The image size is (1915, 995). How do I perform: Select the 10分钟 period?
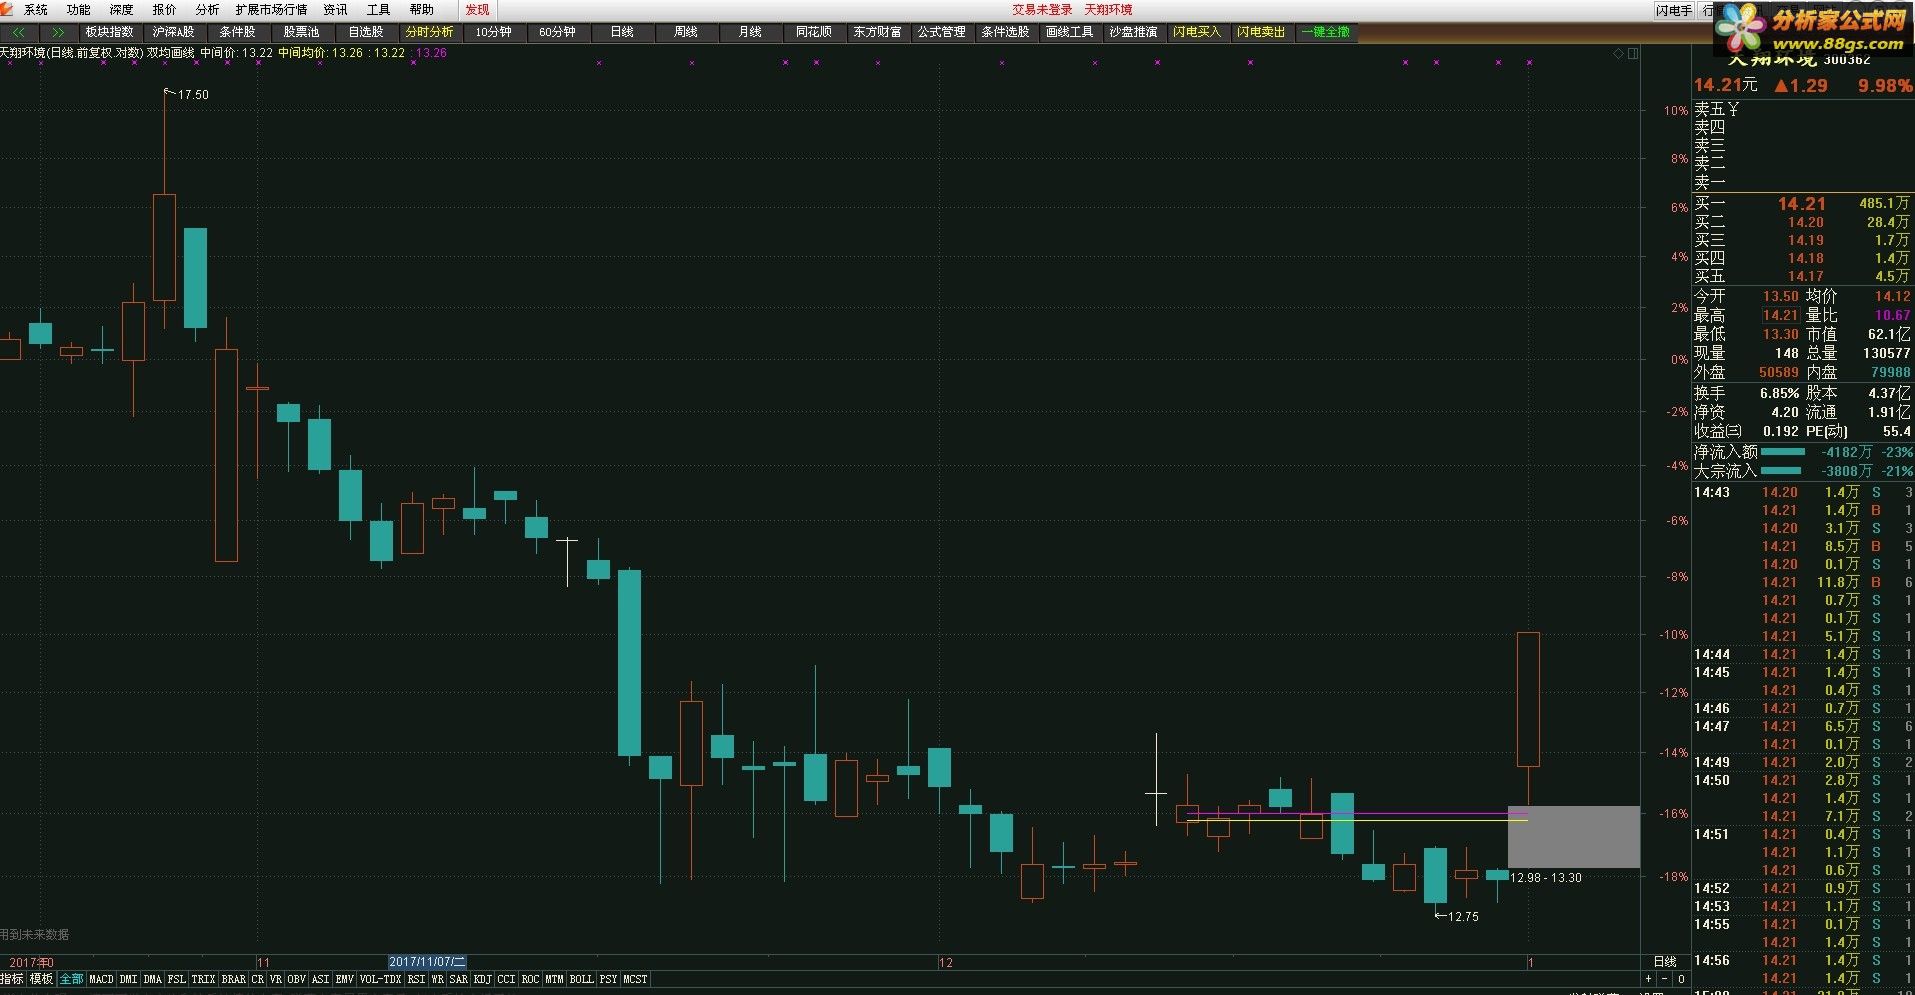(x=493, y=32)
